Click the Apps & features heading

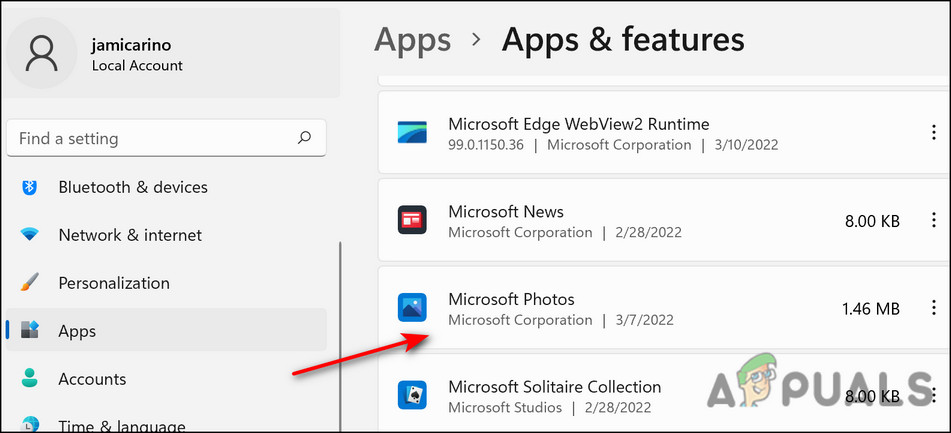point(623,40)
